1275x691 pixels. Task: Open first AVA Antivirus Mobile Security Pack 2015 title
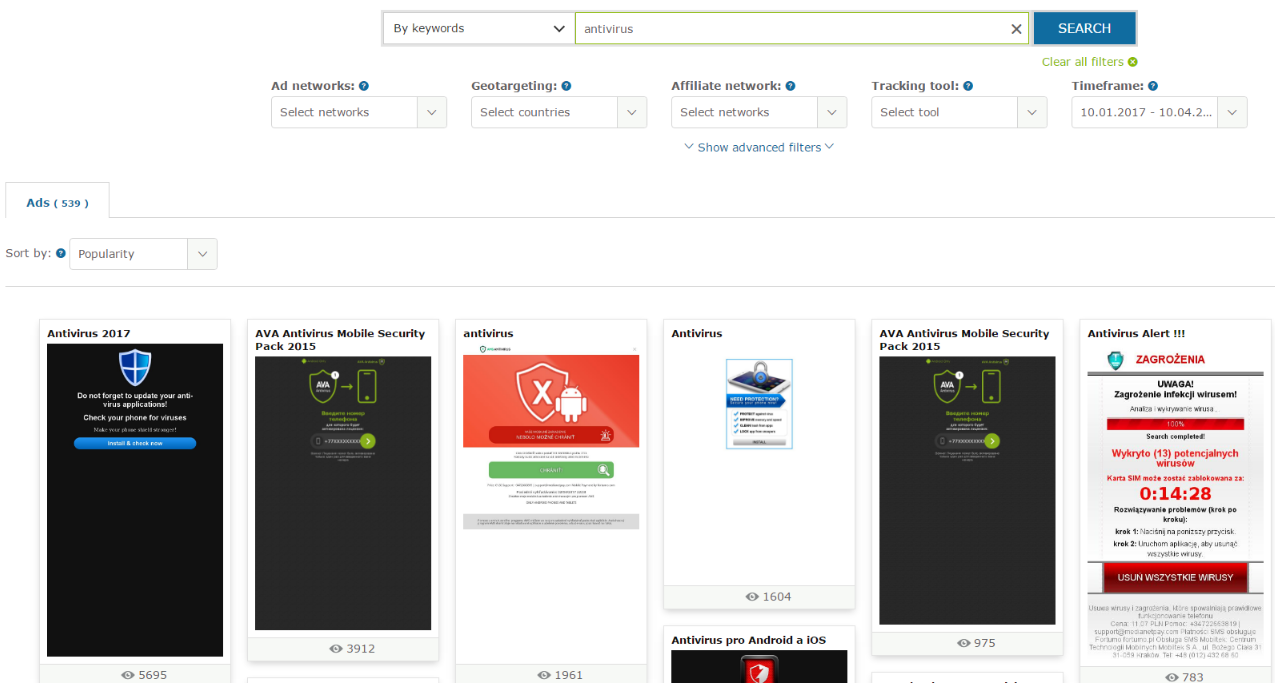(x=340, y=340)
